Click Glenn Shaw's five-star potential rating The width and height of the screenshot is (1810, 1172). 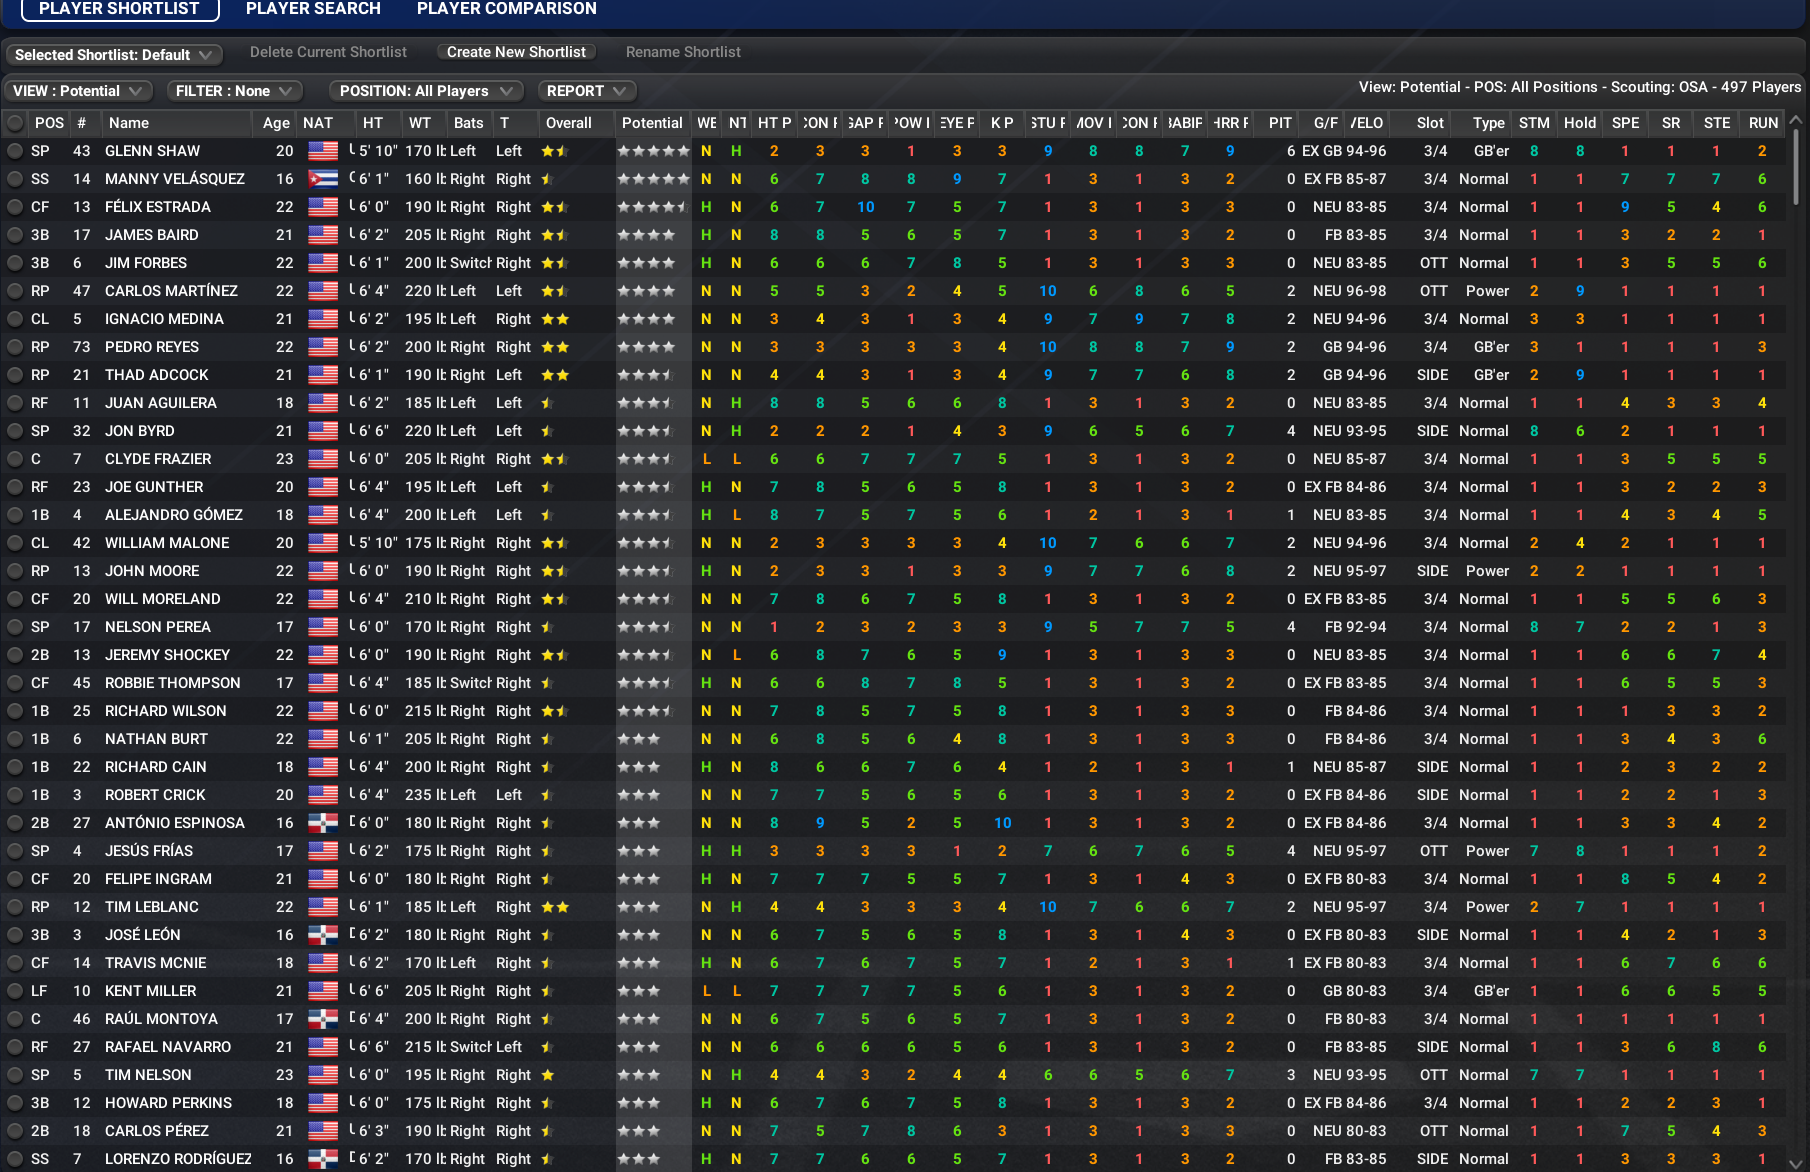click(x=653, y=151)
